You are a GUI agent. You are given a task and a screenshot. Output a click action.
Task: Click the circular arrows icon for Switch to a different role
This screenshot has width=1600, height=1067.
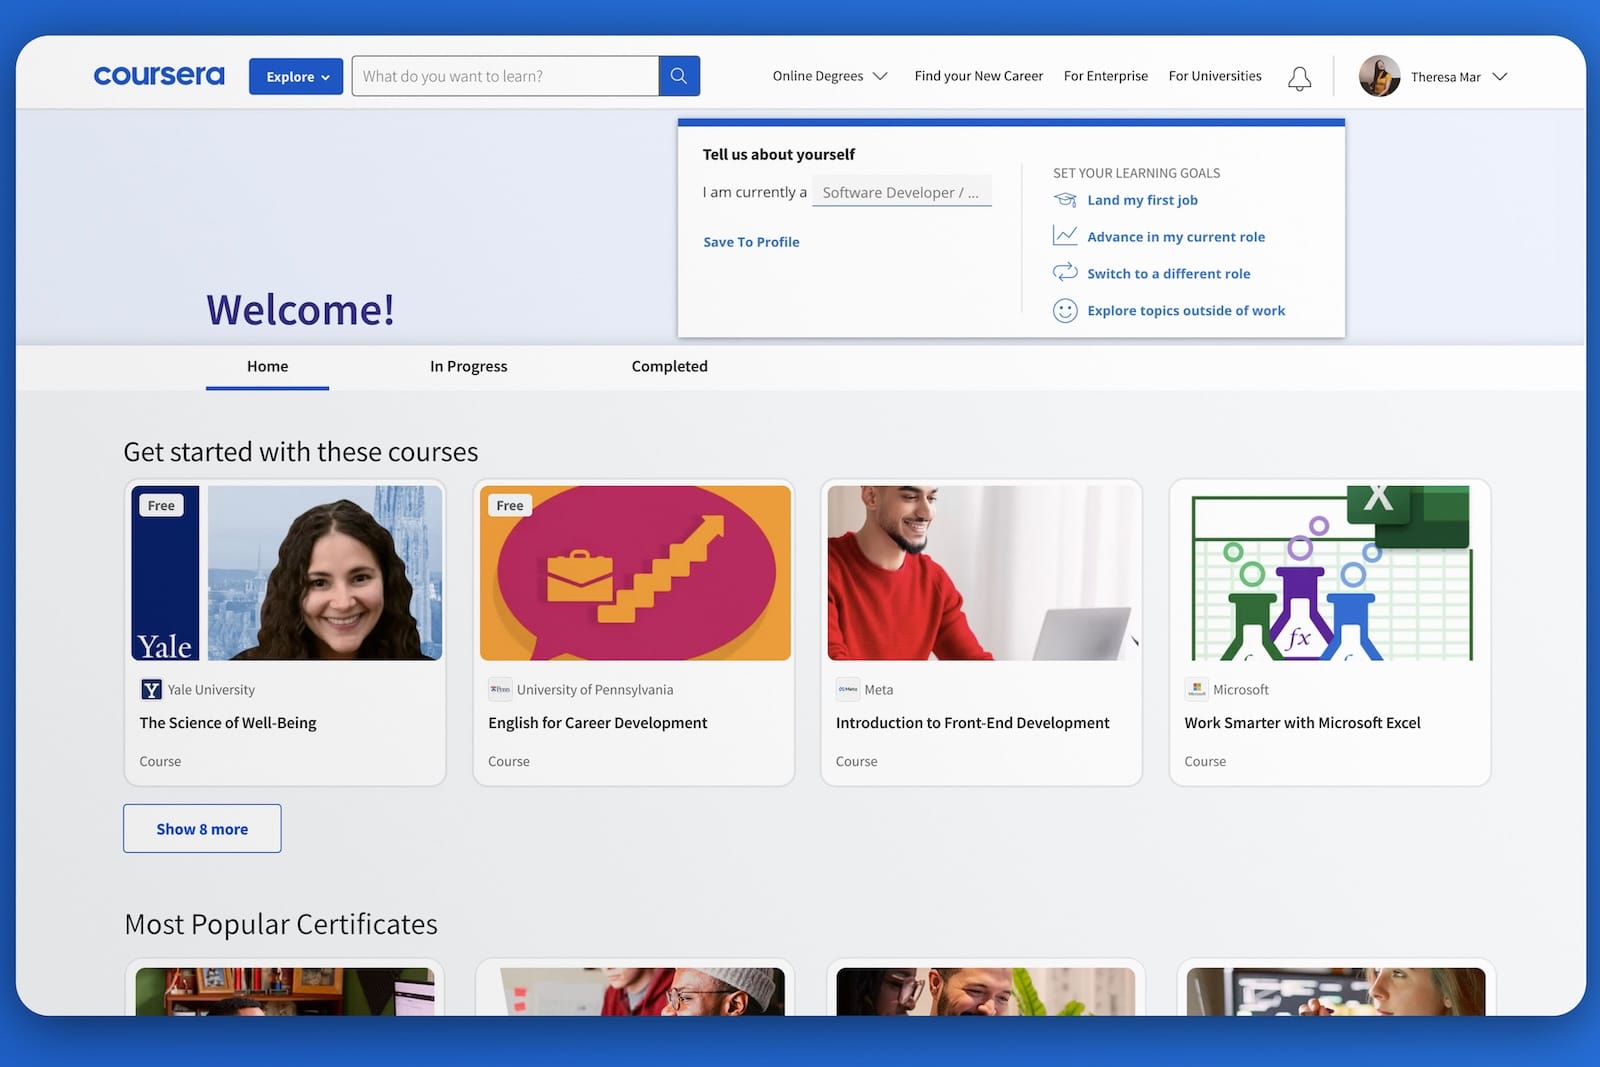(1064, 272)
